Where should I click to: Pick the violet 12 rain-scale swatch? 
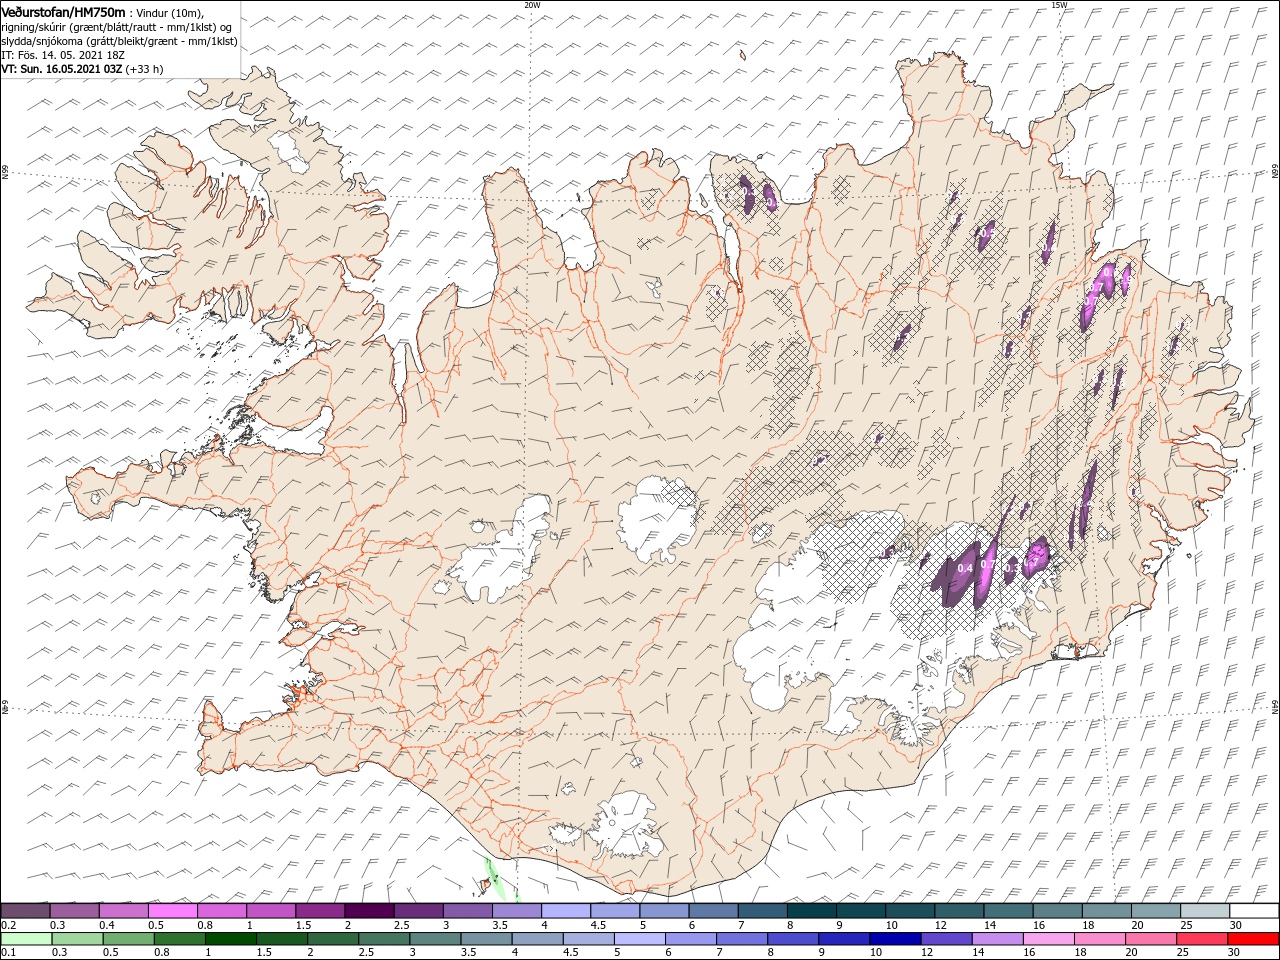click(x=945, y=939)
